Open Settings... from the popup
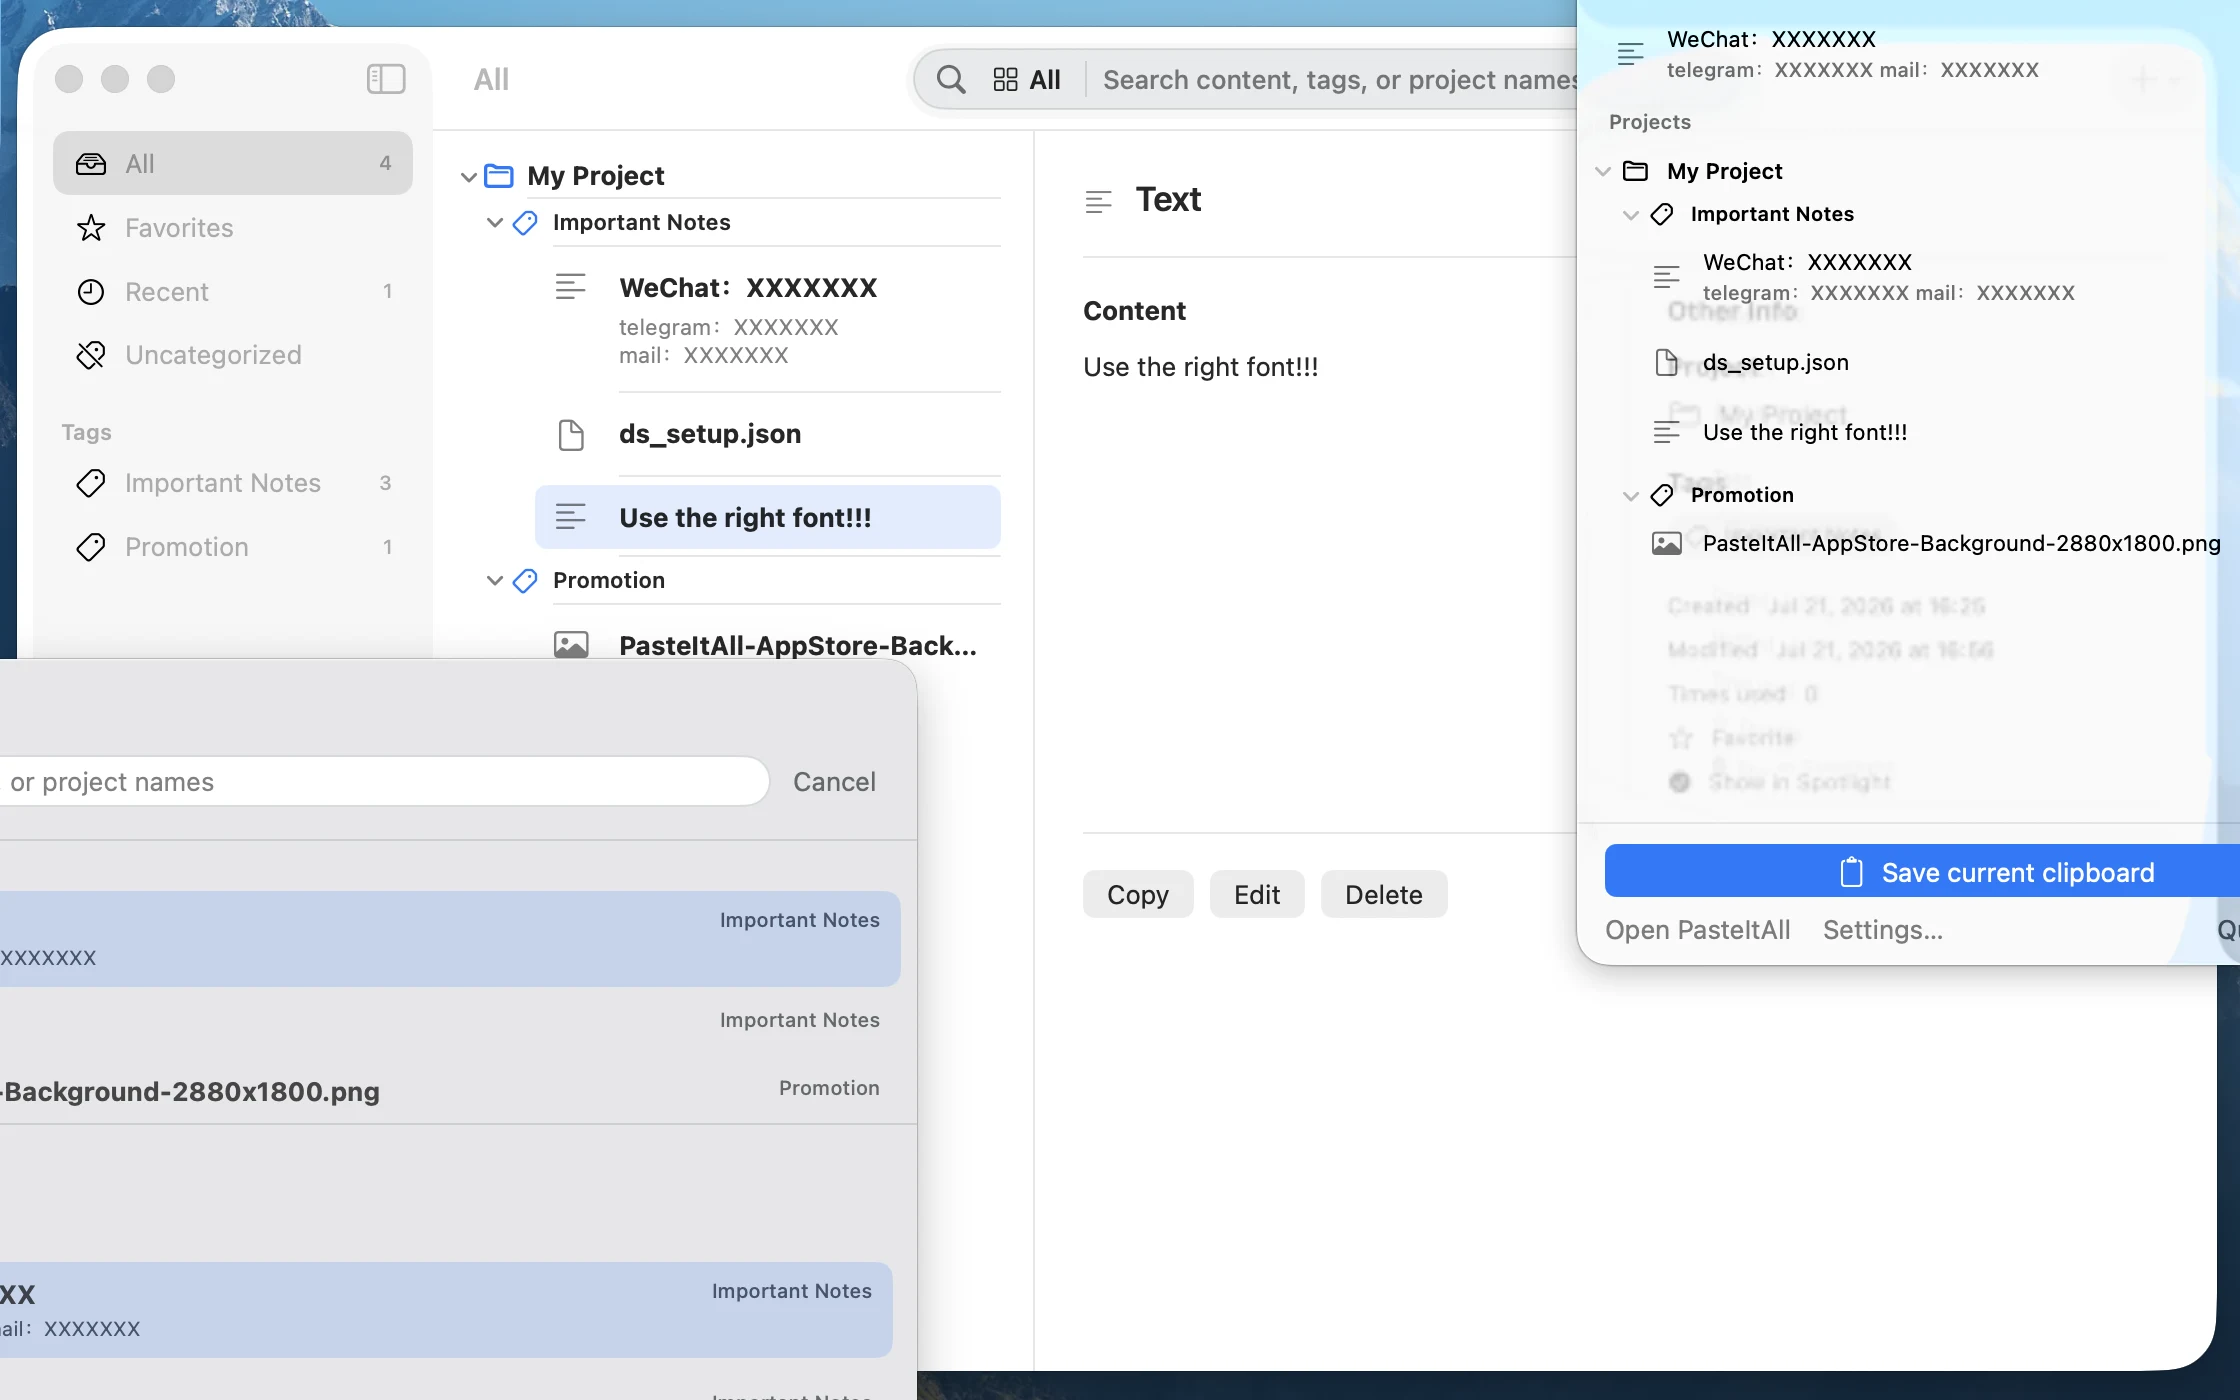This screenshot has height=1400, width=2240. tap(1882, 930)
